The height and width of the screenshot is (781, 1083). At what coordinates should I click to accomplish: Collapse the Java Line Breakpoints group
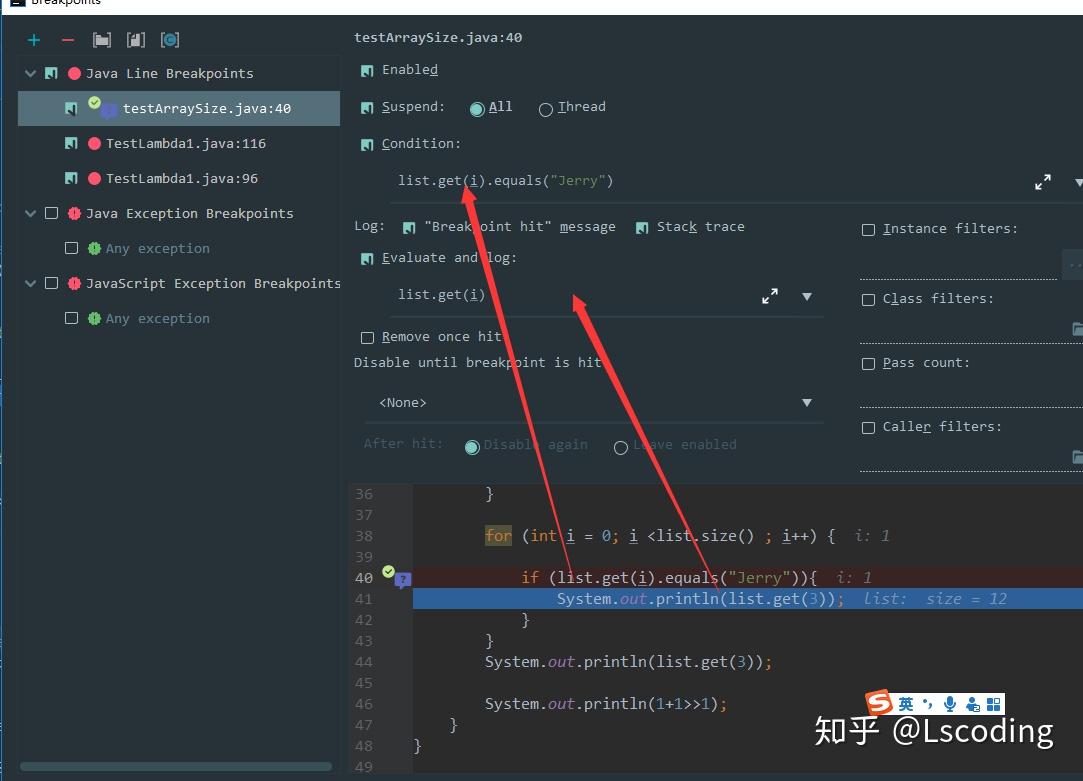point(30,73)
